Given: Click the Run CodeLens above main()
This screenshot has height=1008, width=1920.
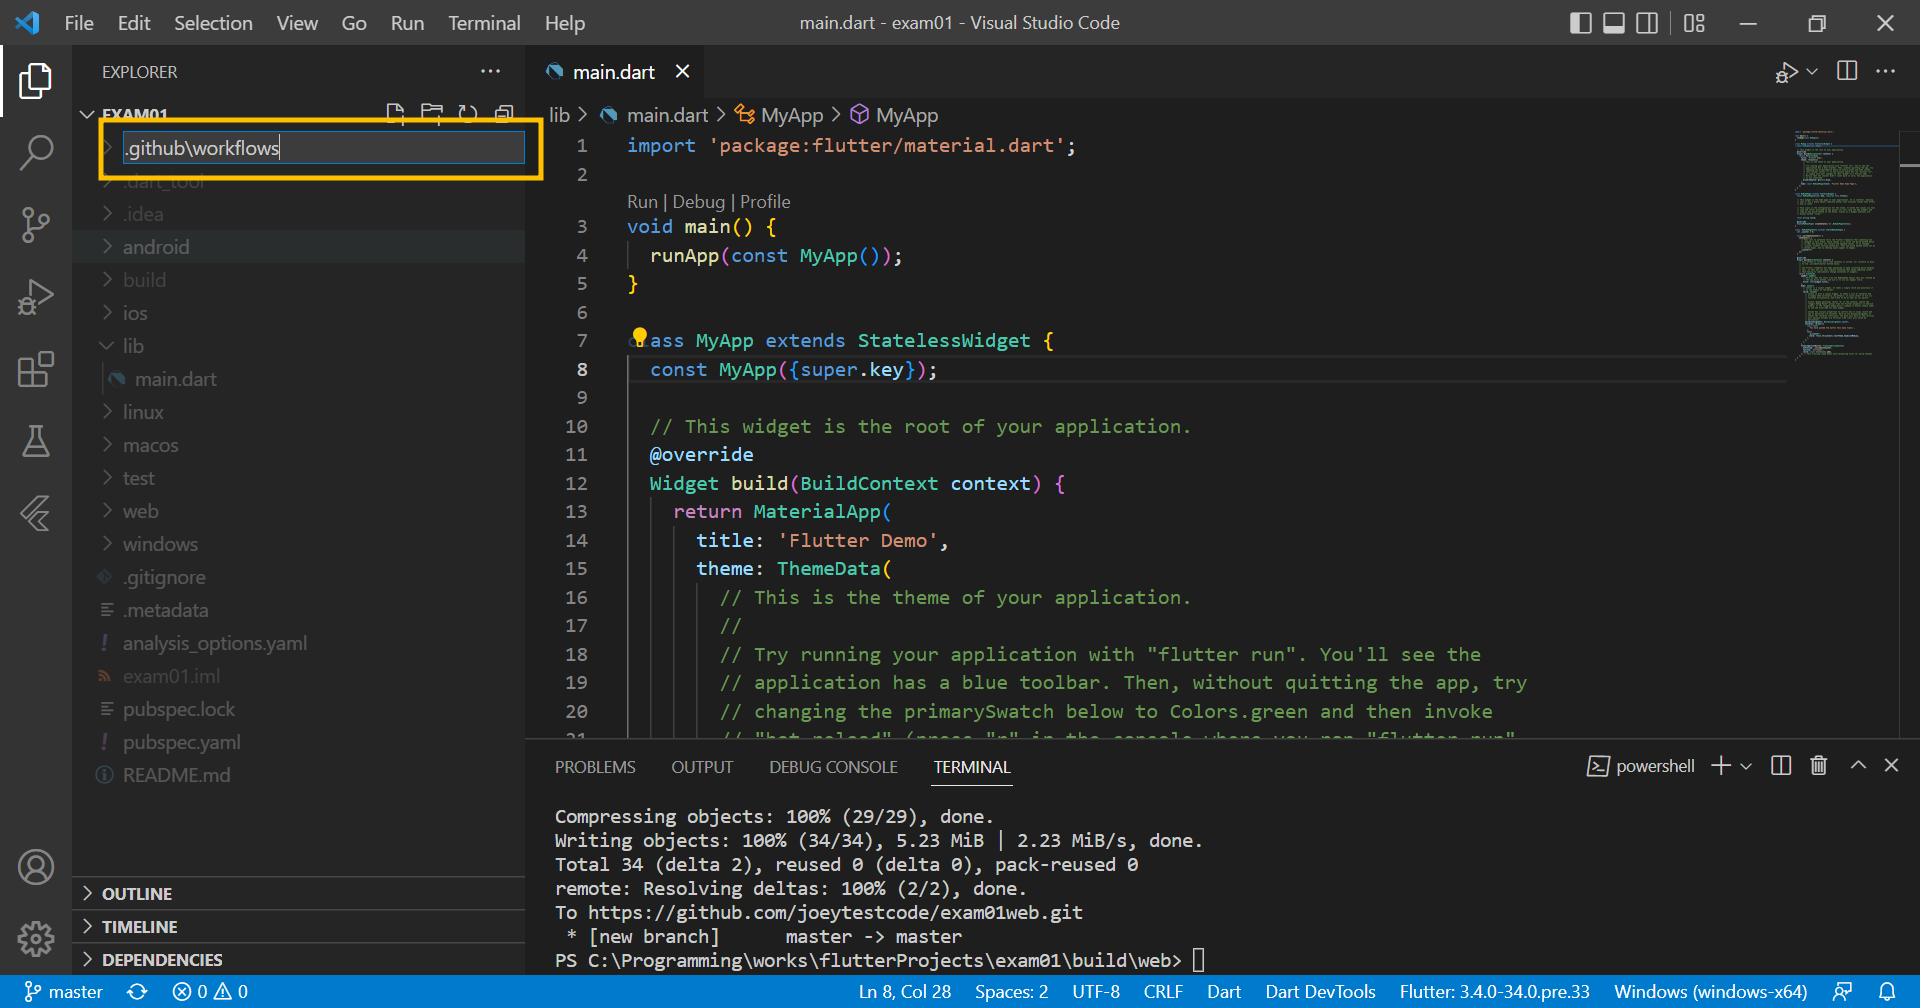Looking at the screenshot, I should 642,202.
